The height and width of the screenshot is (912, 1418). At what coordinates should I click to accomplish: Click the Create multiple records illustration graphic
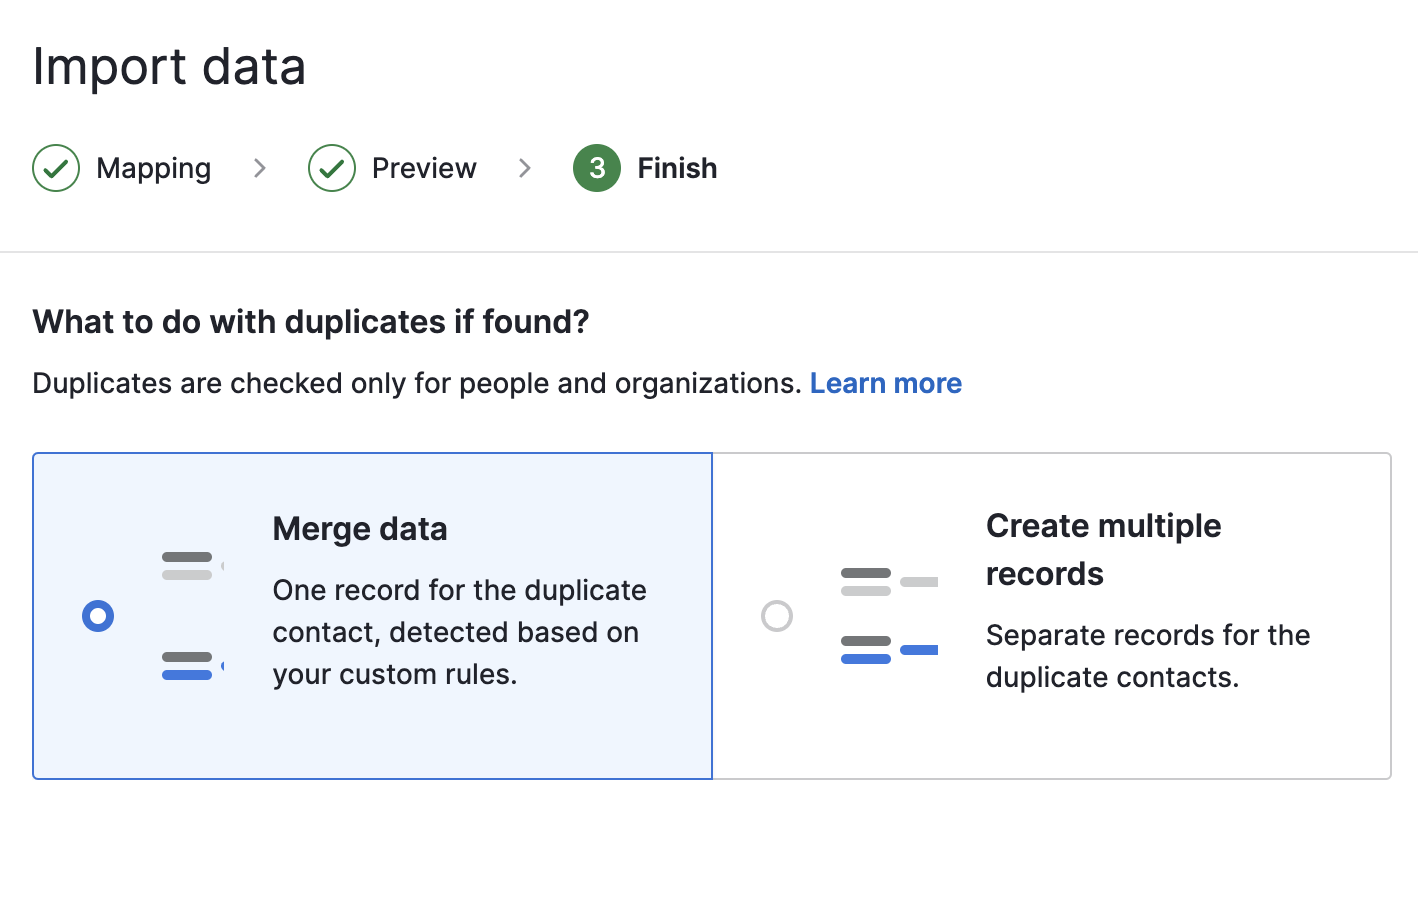click(889, 615)
